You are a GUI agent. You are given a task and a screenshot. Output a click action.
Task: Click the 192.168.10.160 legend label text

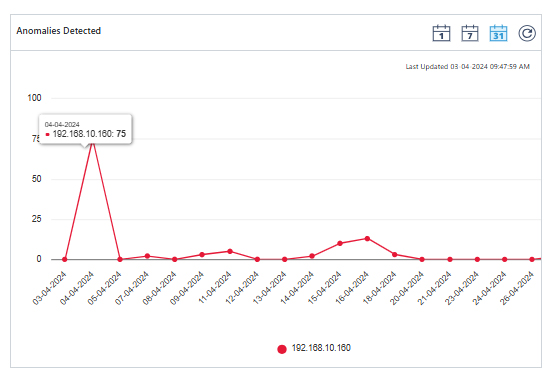click(321, 348)
